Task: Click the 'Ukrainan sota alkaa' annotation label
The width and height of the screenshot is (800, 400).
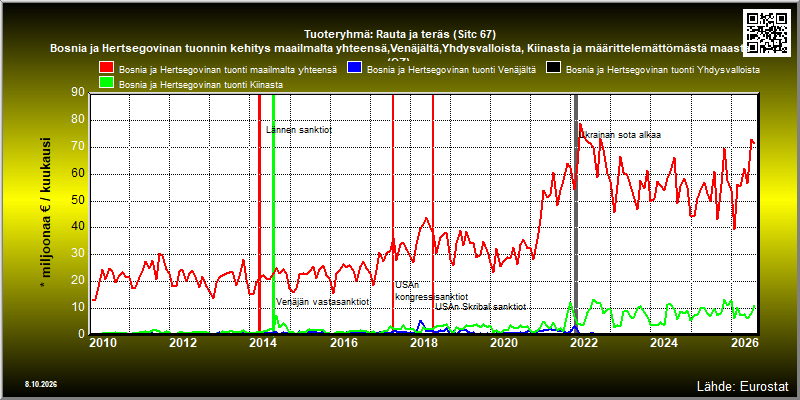Action: [x=620, y=135]
